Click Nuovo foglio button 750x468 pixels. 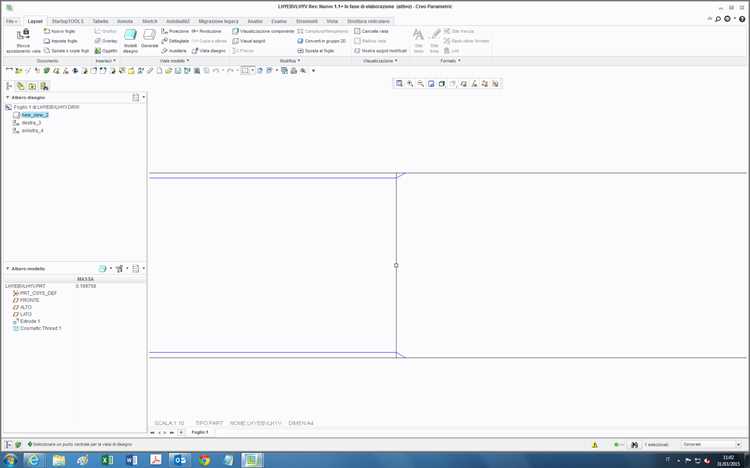(x=59, y=31)
